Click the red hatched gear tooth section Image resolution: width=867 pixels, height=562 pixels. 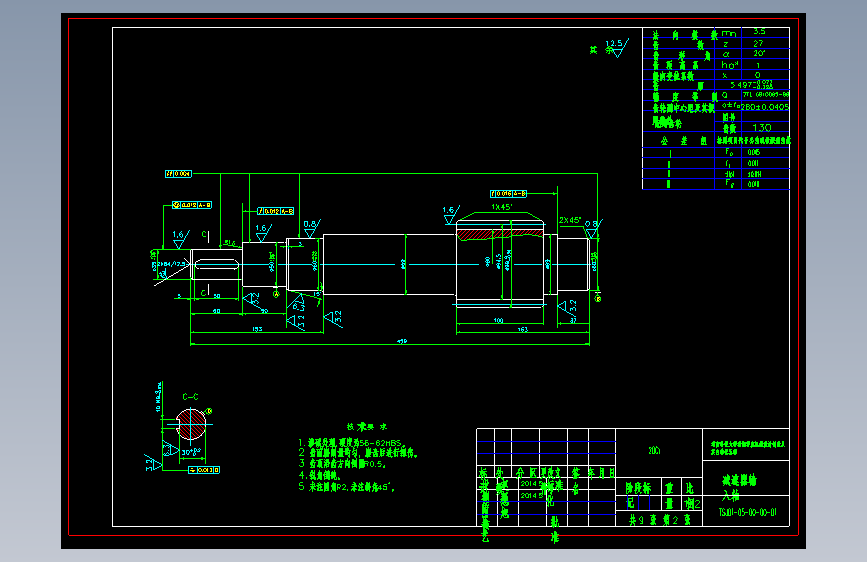(x=499, y=233)
